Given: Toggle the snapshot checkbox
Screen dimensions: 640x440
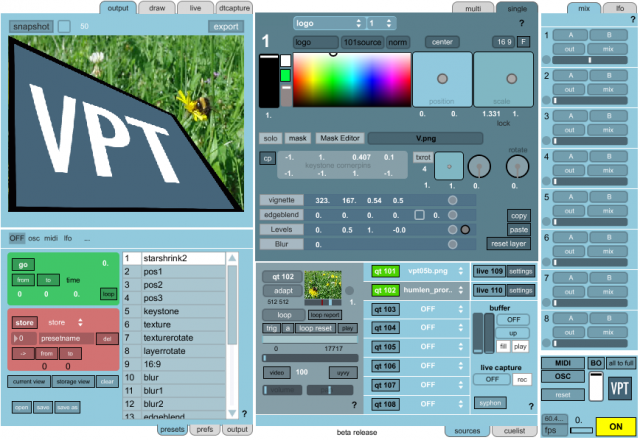Looking at the screenshot, I should [64, 26].
